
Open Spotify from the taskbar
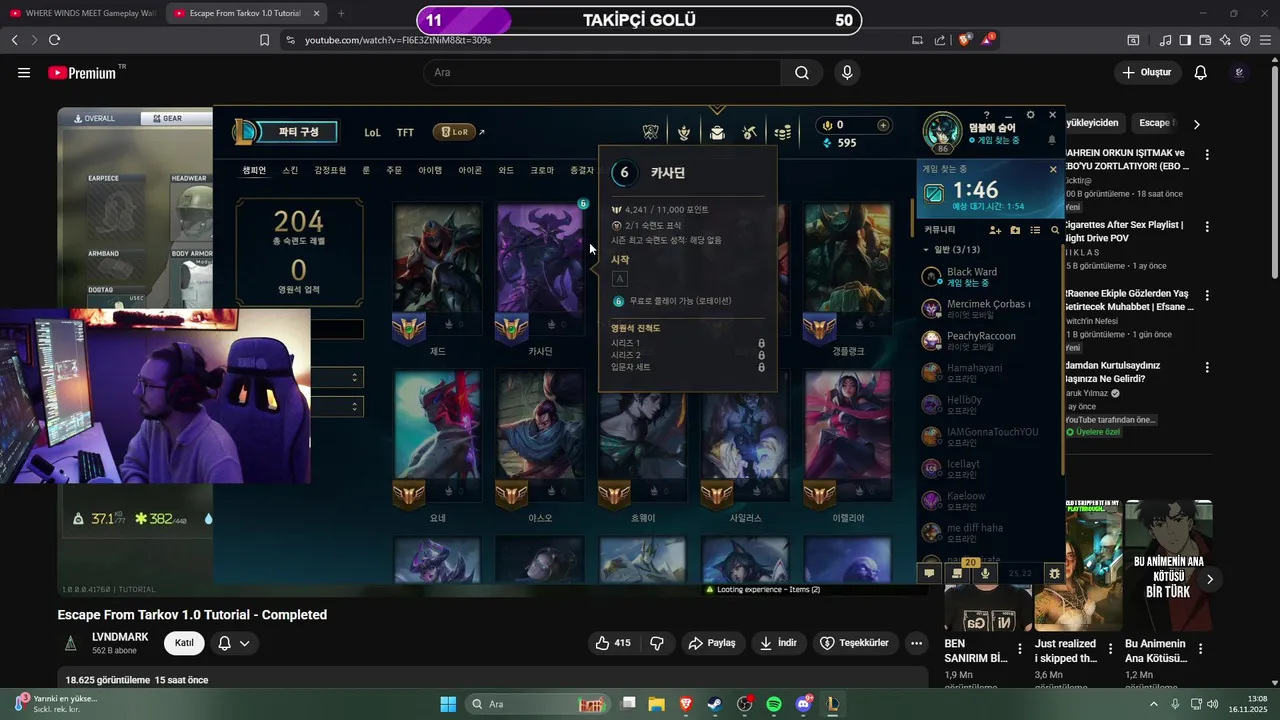(774, 704)
